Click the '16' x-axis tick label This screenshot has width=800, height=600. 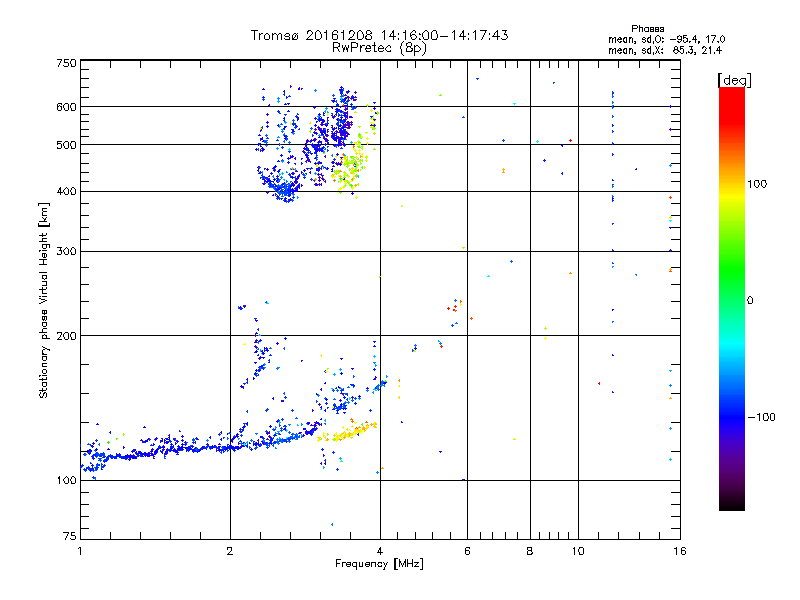point(680,551)
